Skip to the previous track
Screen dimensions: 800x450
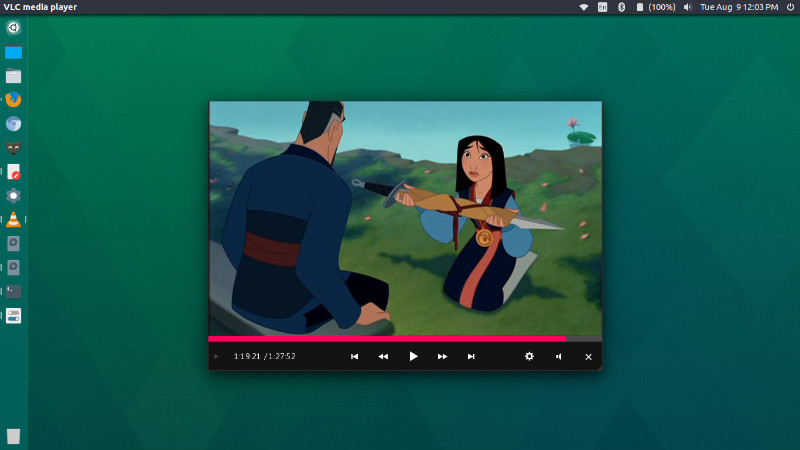[x=354, y=357]
